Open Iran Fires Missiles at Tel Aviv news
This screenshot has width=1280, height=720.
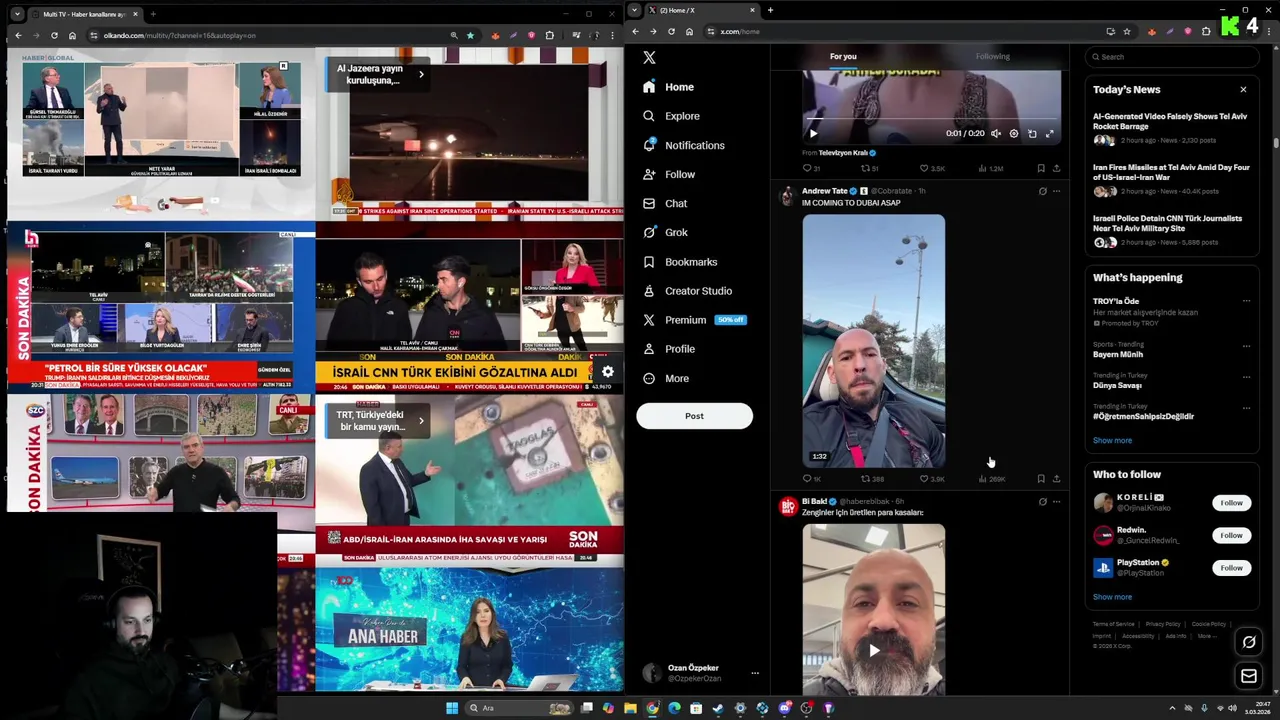tap(1171, 179)
